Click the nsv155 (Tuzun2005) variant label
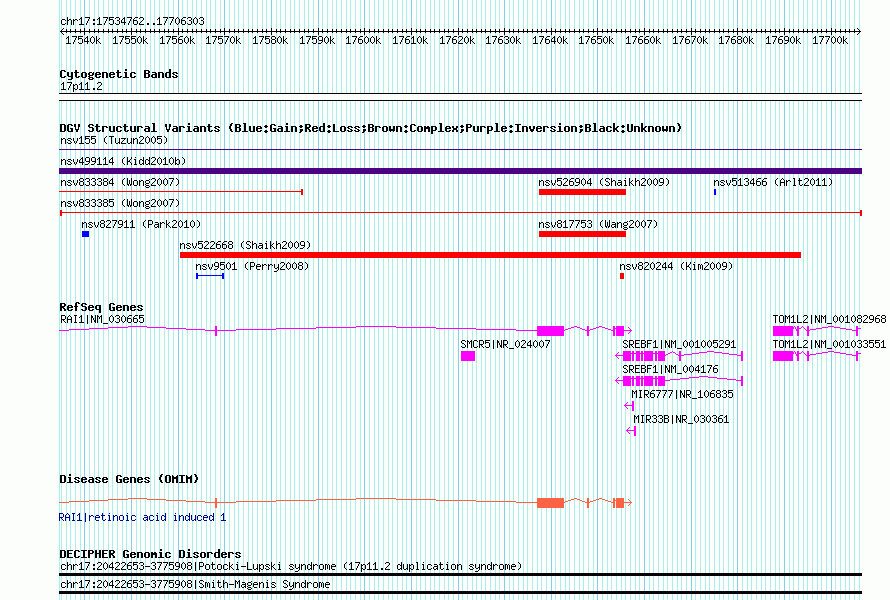The image size is (890, 600). (x=114, y=140)
